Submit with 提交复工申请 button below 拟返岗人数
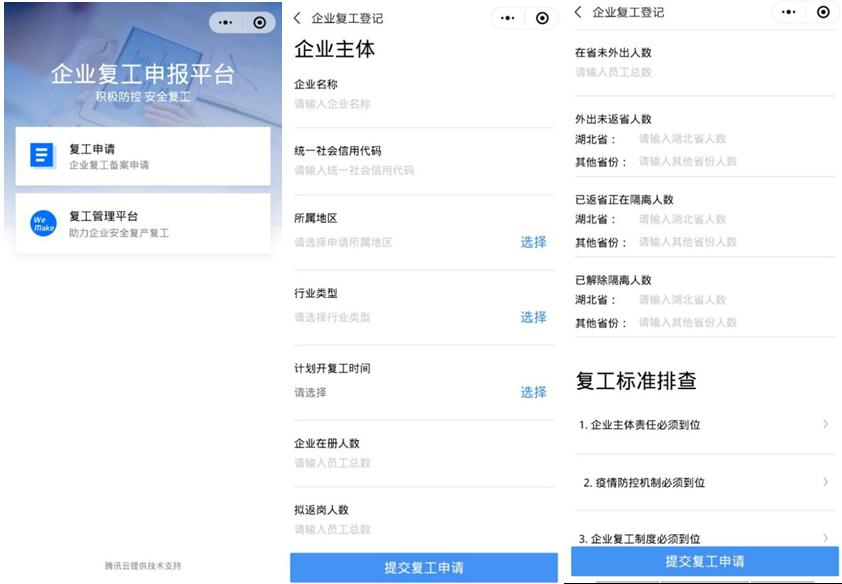 [424, 567]
